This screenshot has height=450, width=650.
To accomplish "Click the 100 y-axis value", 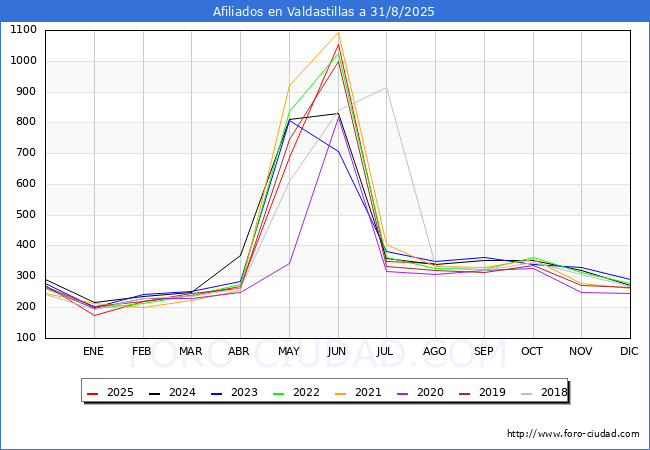I will tap(27, 338).
